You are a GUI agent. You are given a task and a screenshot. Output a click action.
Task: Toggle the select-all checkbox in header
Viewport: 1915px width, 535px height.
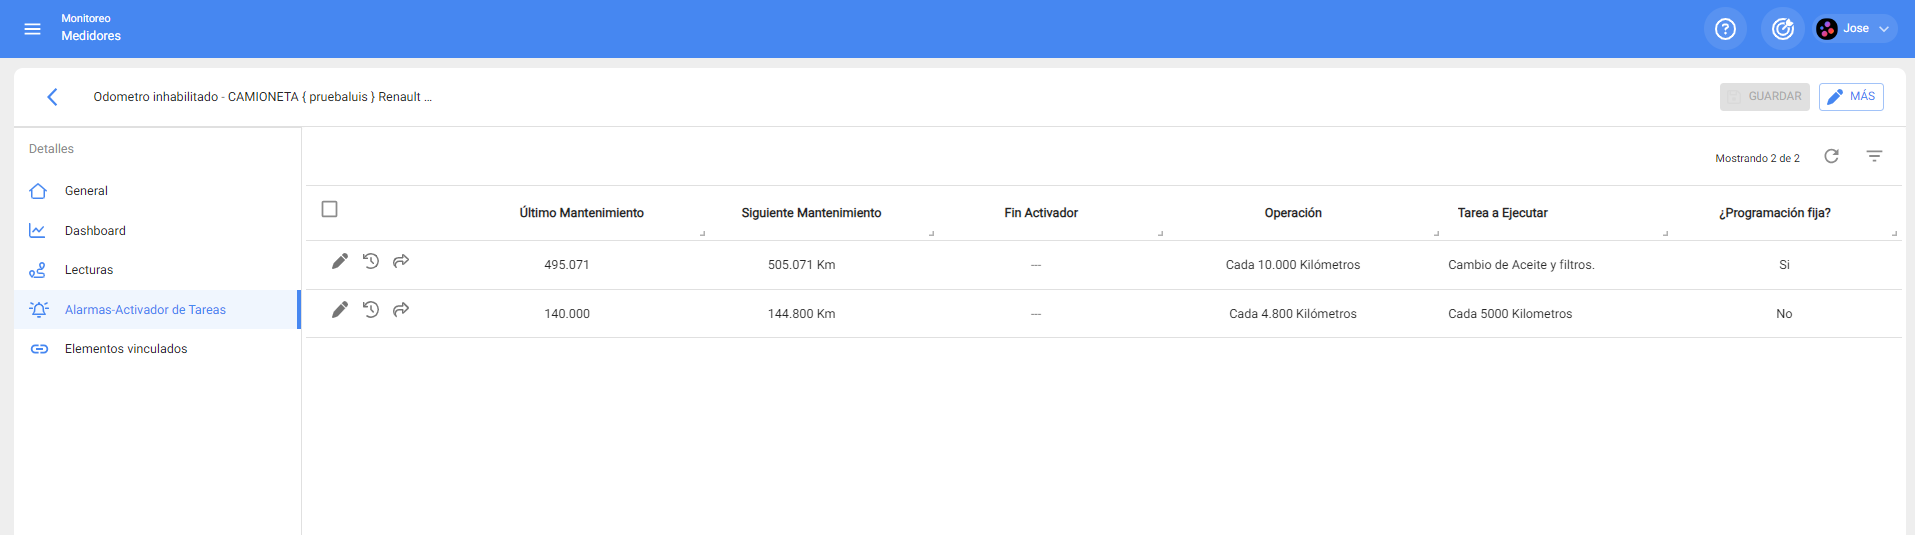pos(329,209)
